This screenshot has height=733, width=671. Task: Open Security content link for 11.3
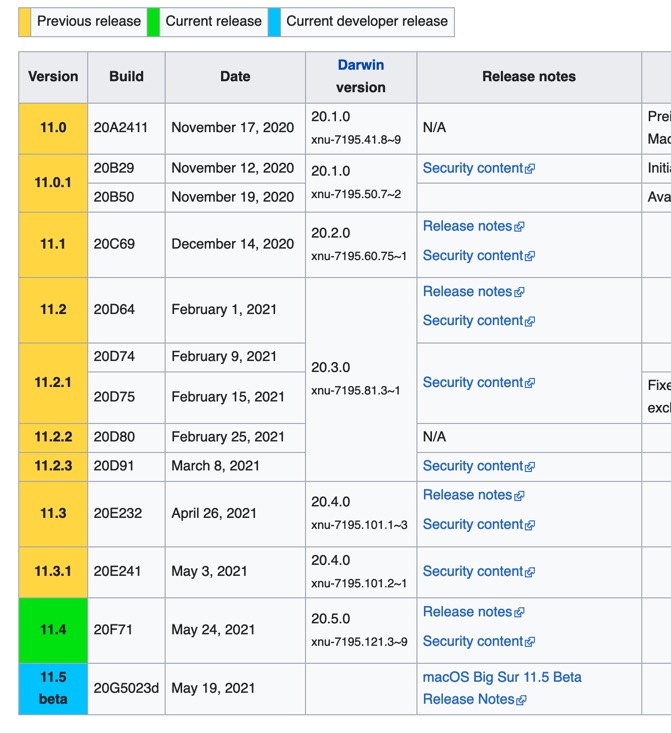[x=478, y=525]
